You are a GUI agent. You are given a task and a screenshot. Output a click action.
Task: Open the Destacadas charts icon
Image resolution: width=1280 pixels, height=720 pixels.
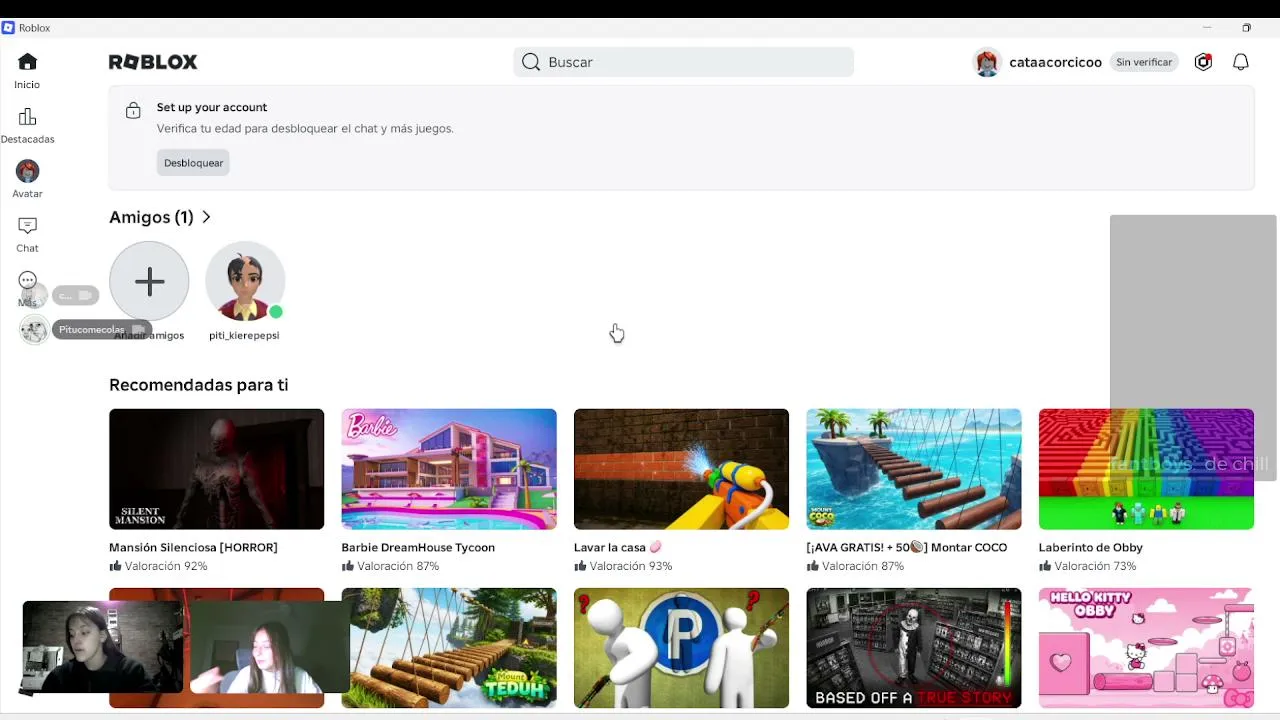coord(27,117)
